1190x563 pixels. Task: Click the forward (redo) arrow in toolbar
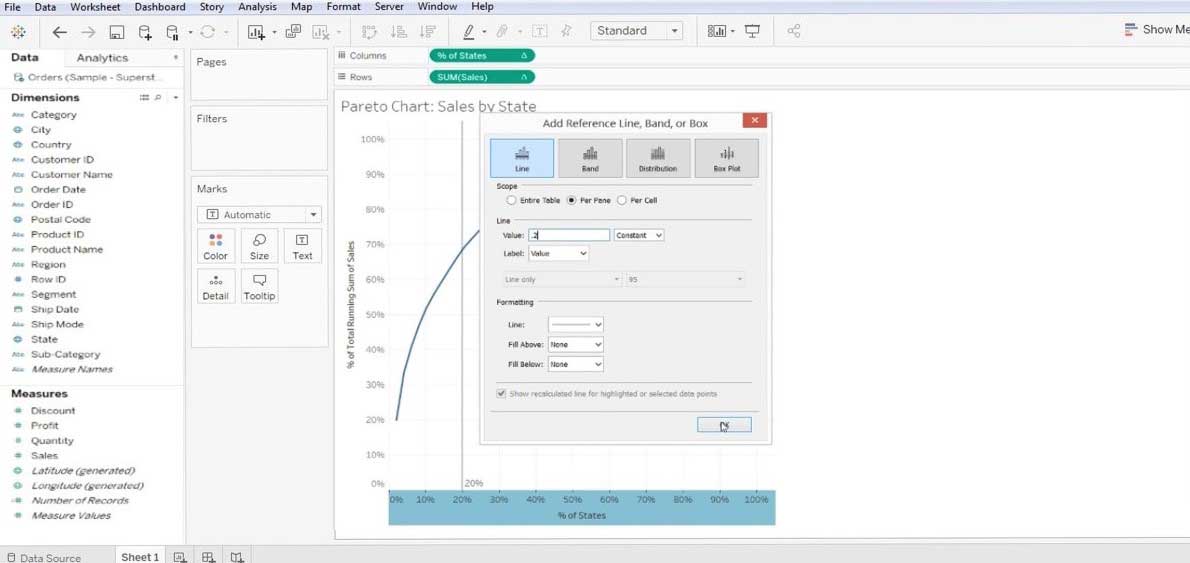tap(89, 32)
